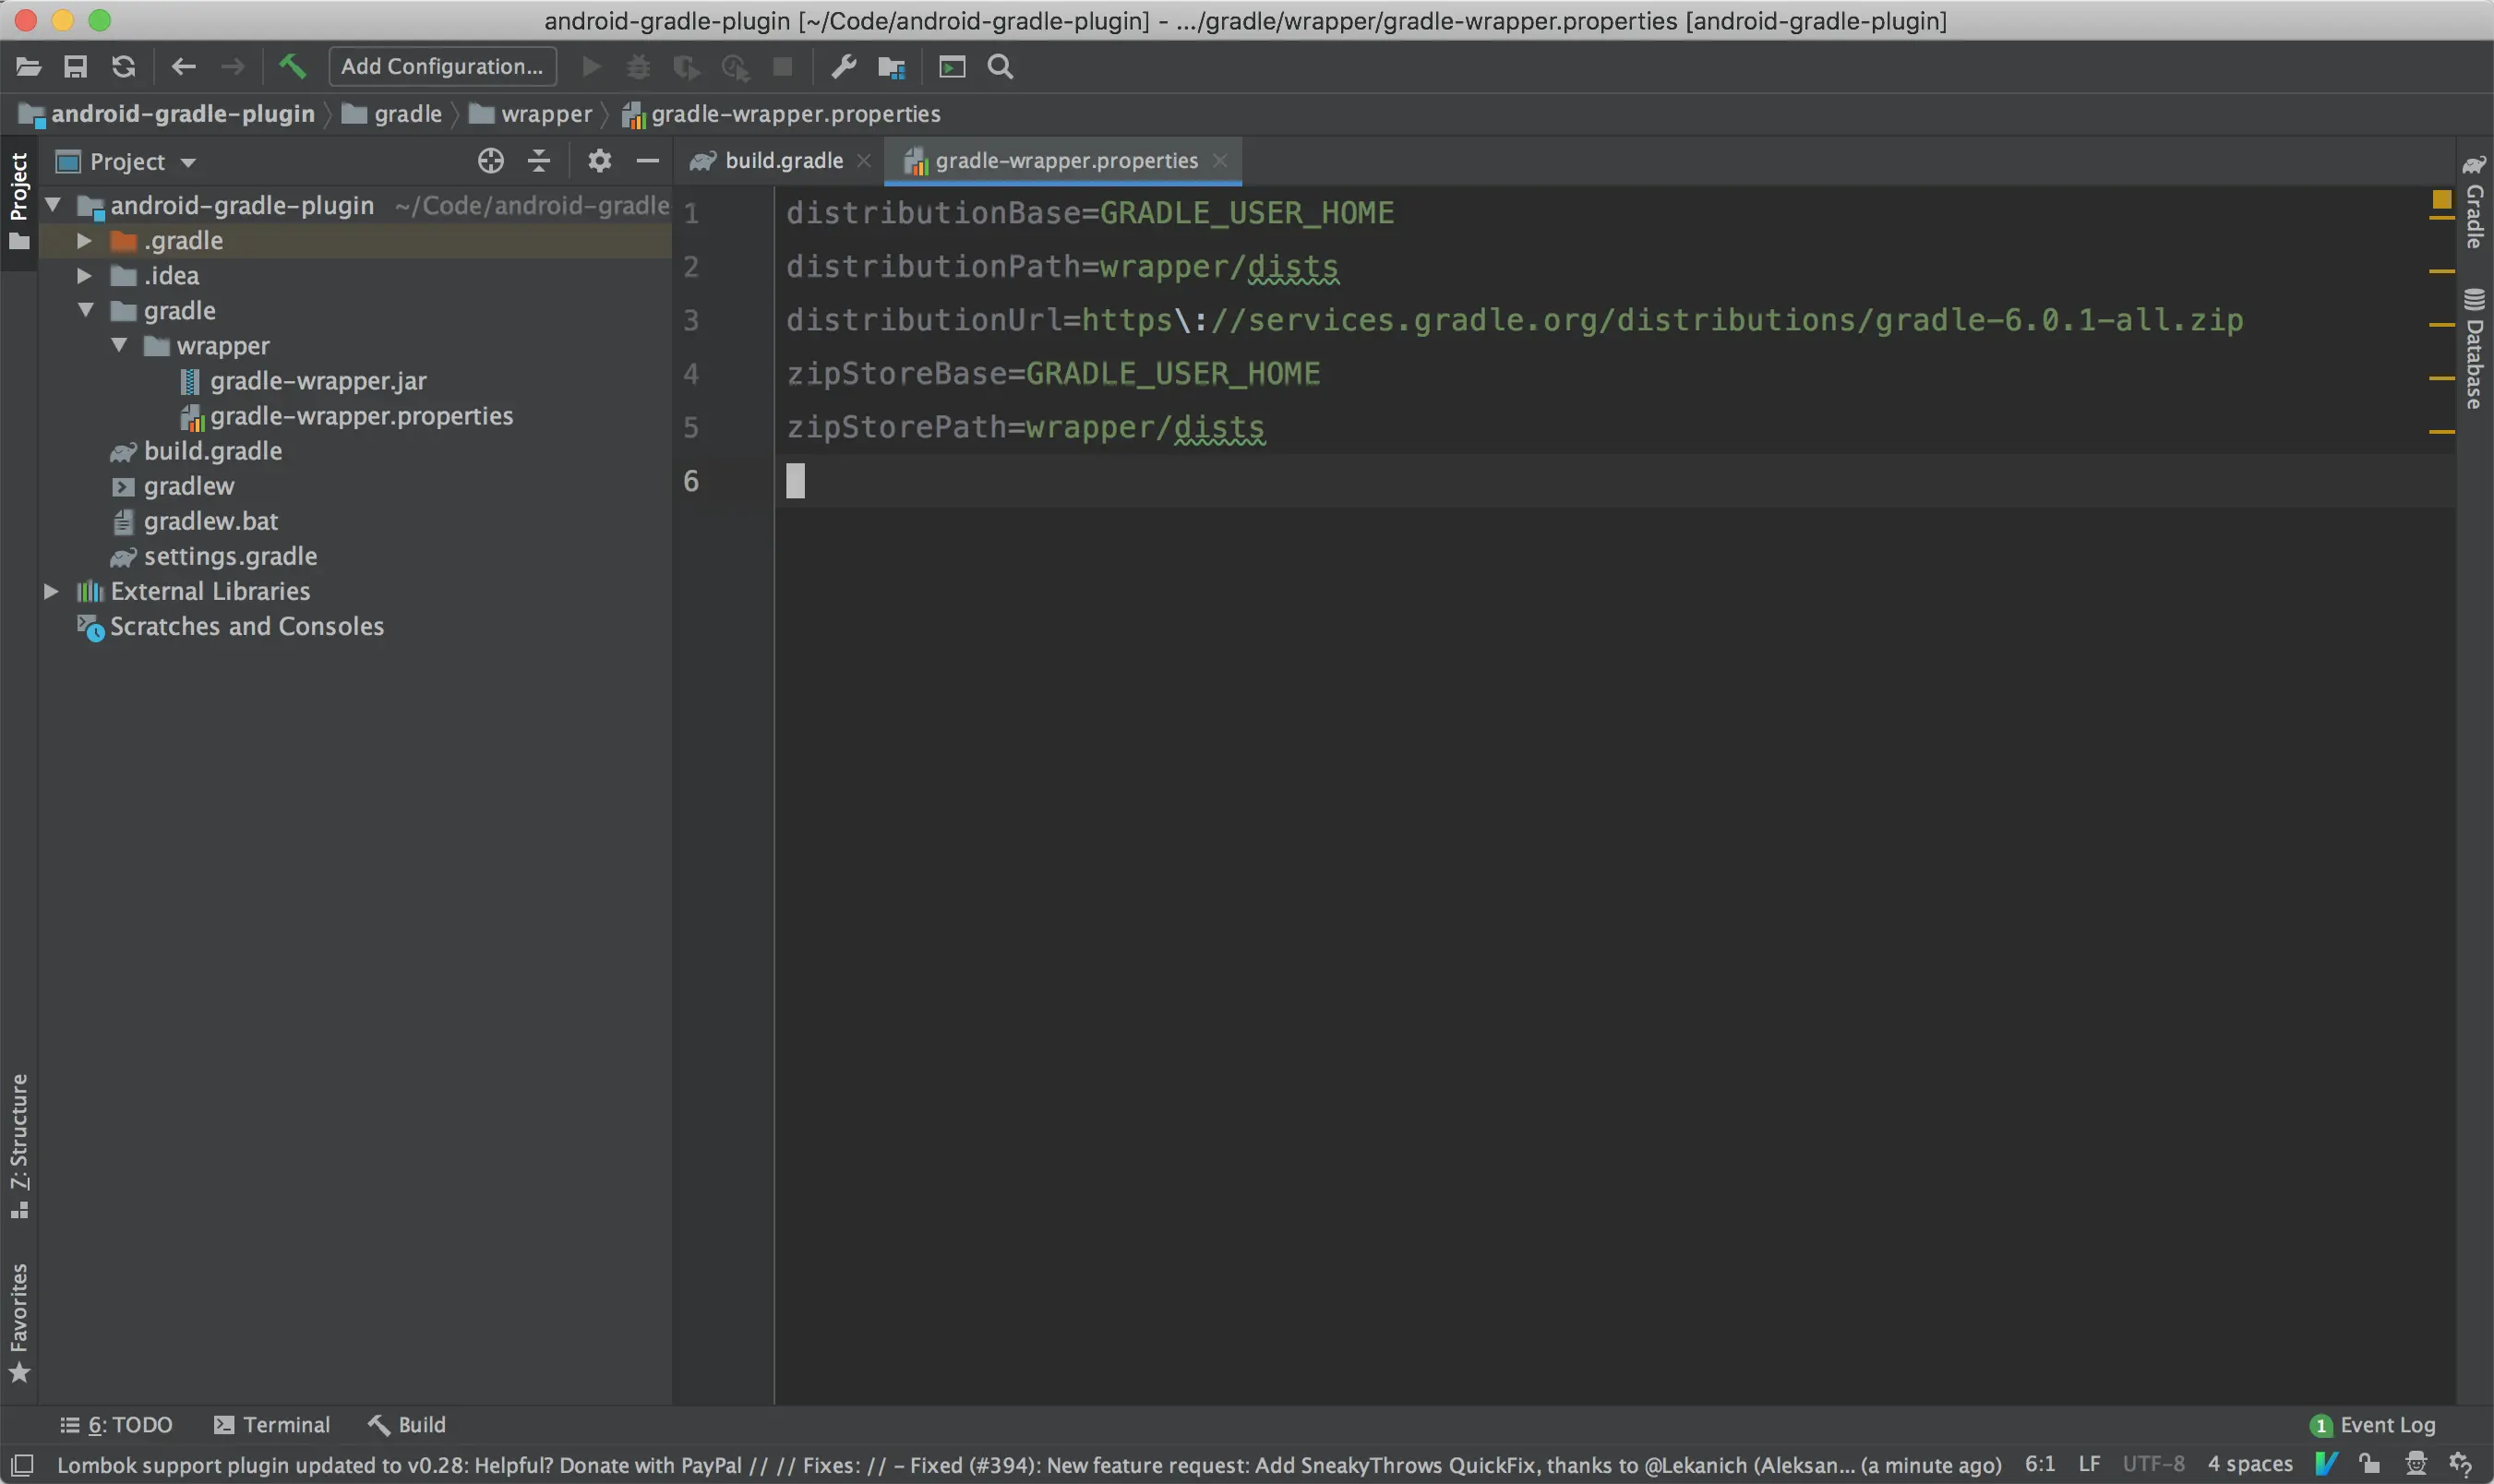Viewport: 2494px width, 1484px height.
Task: Click the yellow warning indicator square in editor gutter
Action: tap(2441, 199)
